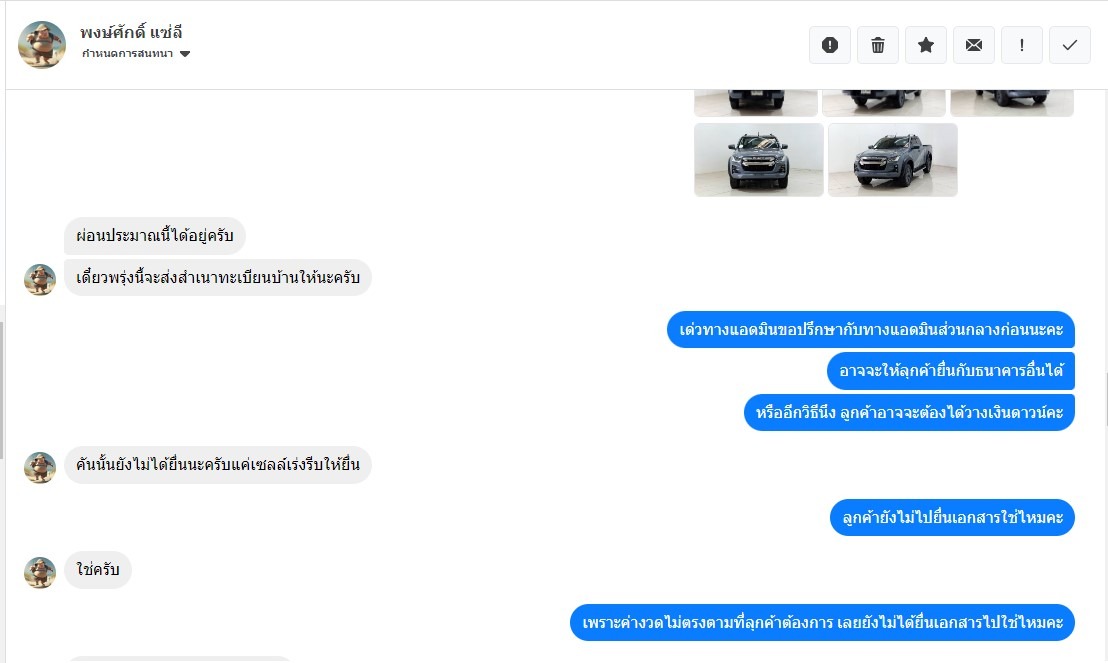The image size is (1108, 663).
Task: Open sender avatar beside 'คันนั้นยังไม่ได้ยื่น' message
Action: pos(40,467)
